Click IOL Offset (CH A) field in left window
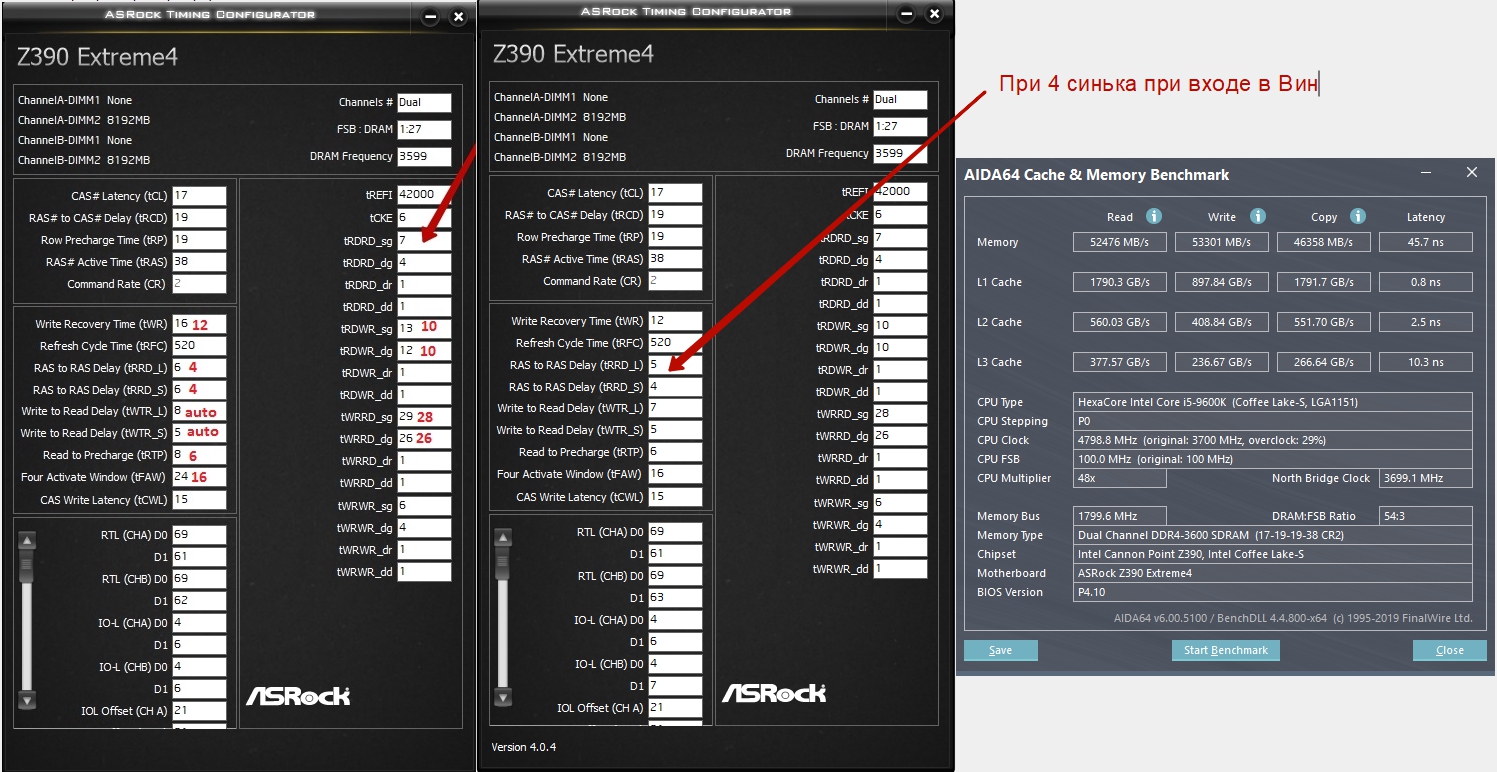The width and height of the screenshot is (1497, 772). 199,710
